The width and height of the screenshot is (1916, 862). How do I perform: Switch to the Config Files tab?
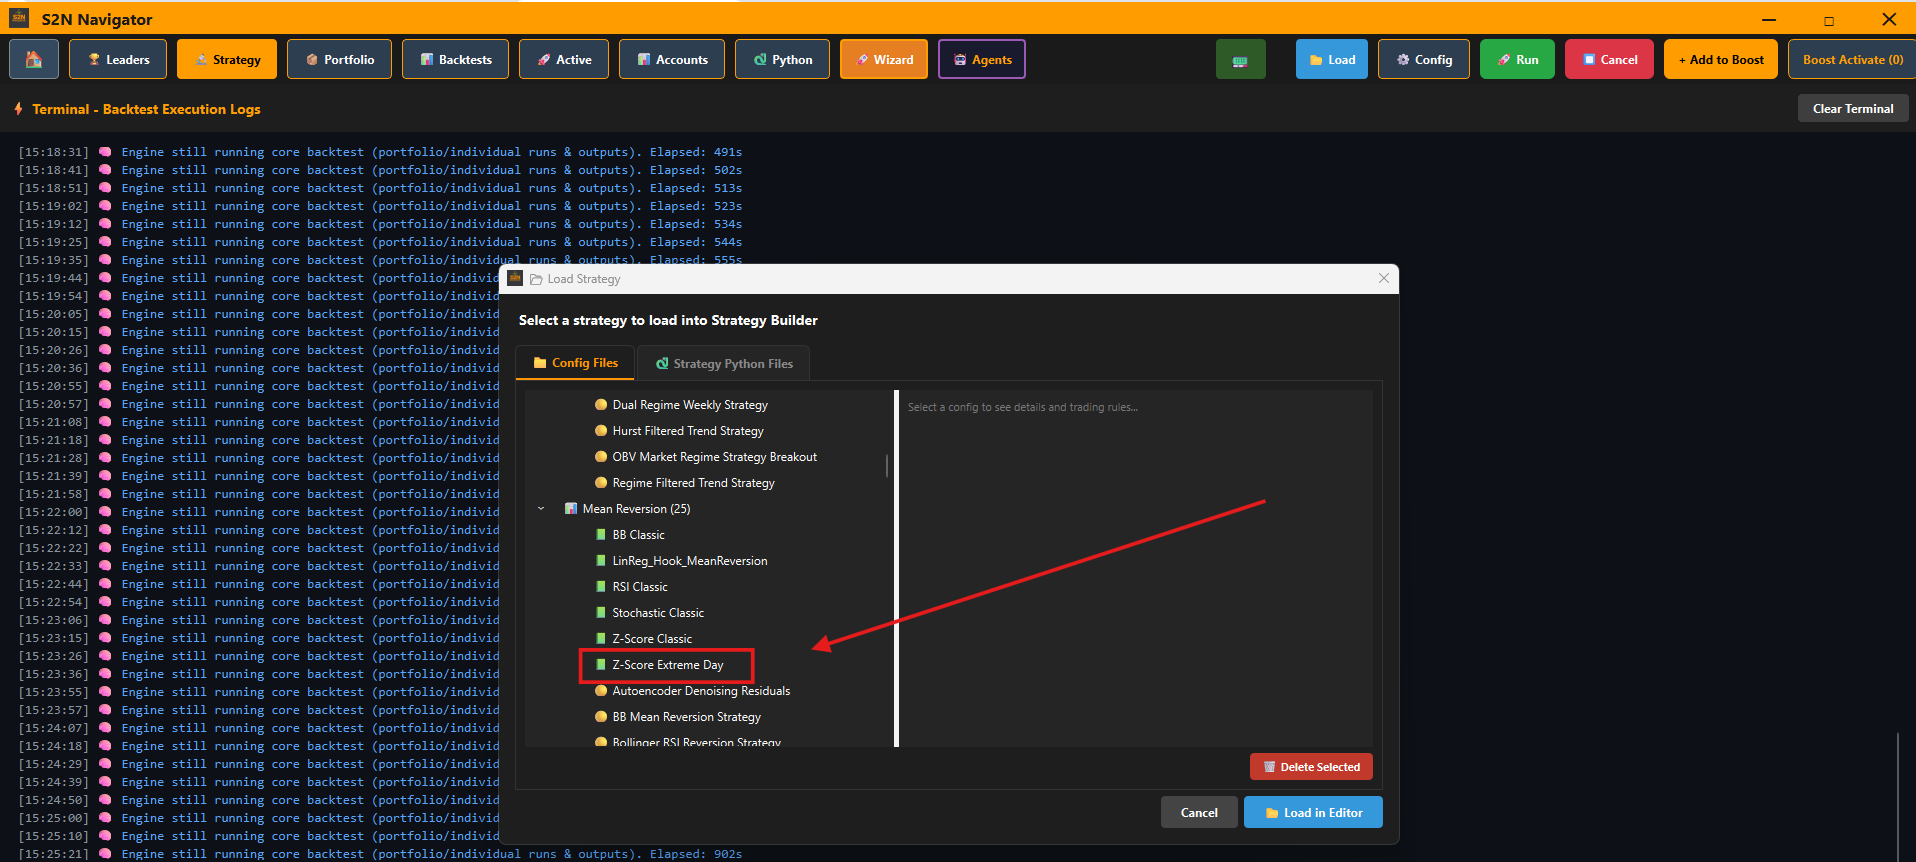click(575, 363)
